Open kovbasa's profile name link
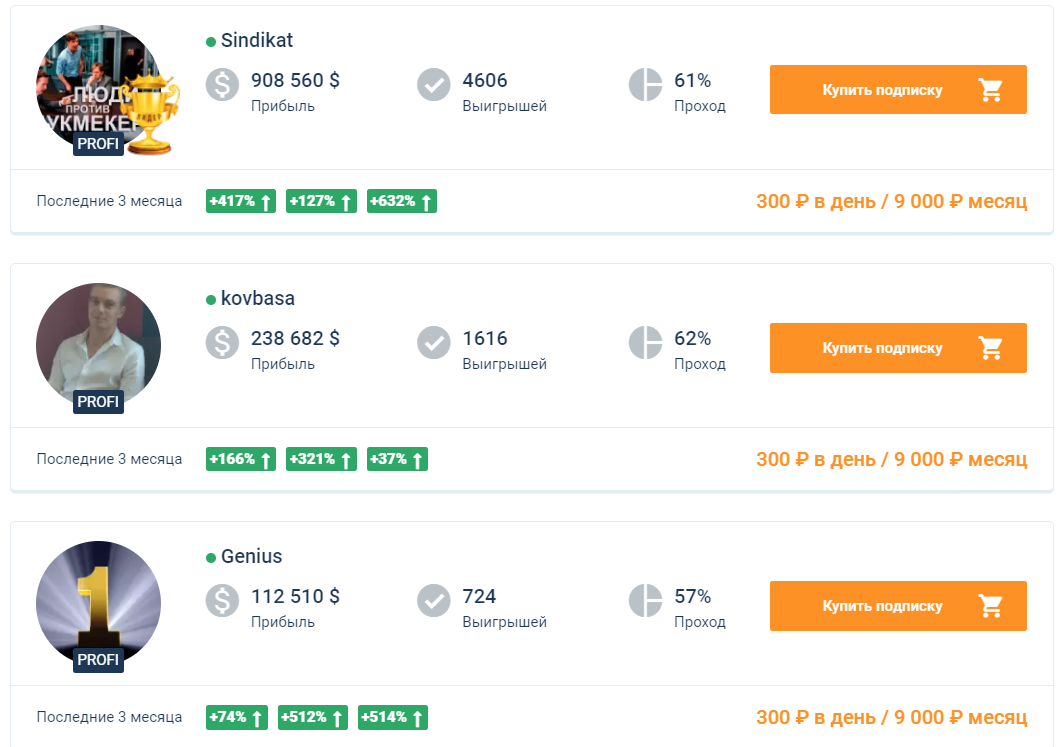Image resolution: width=1060 pixels, height=747 pixels. pyautogui.click(x=258, y=299)
